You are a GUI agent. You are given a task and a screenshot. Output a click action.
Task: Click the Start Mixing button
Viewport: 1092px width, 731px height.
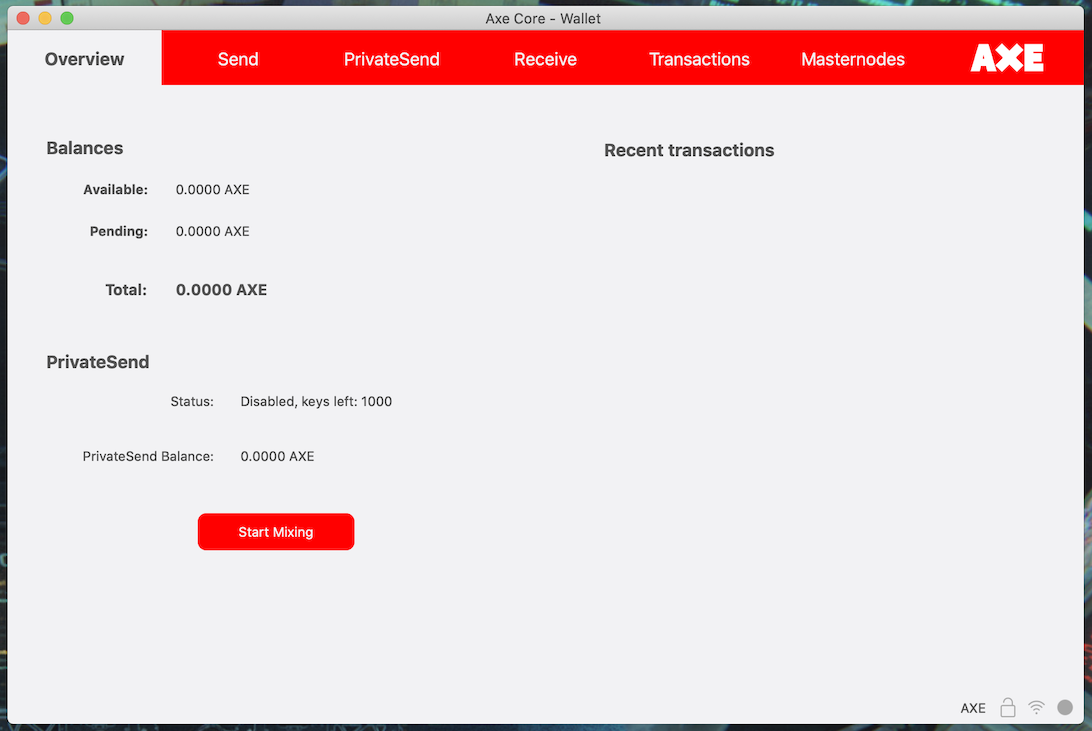276,532
